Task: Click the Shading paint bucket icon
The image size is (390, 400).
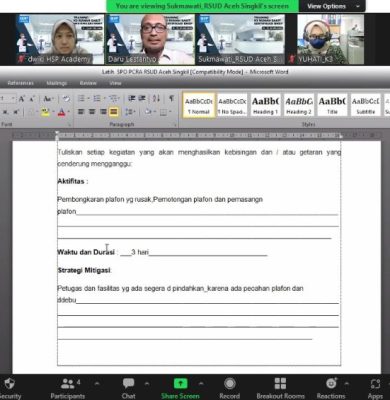Action: point(148,112)
